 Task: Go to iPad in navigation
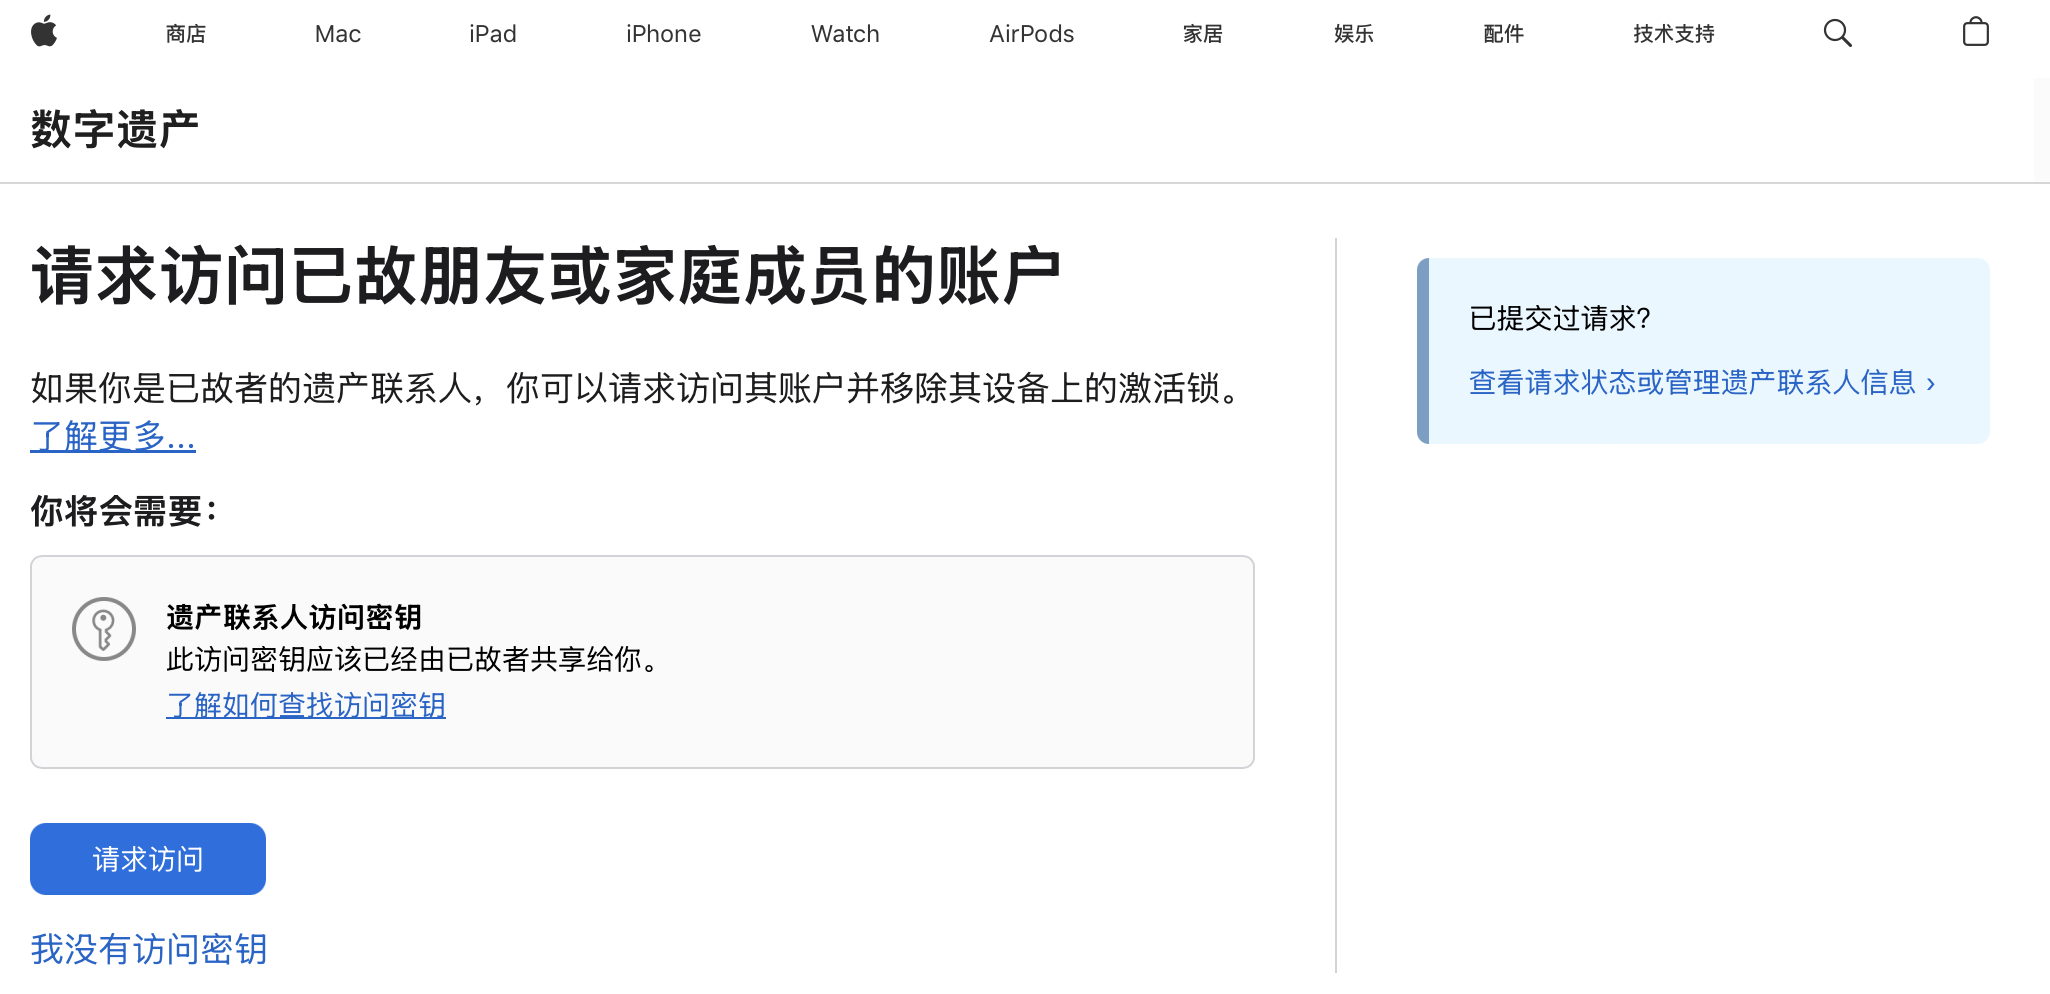pyautogui.click(x=493, y=34)
